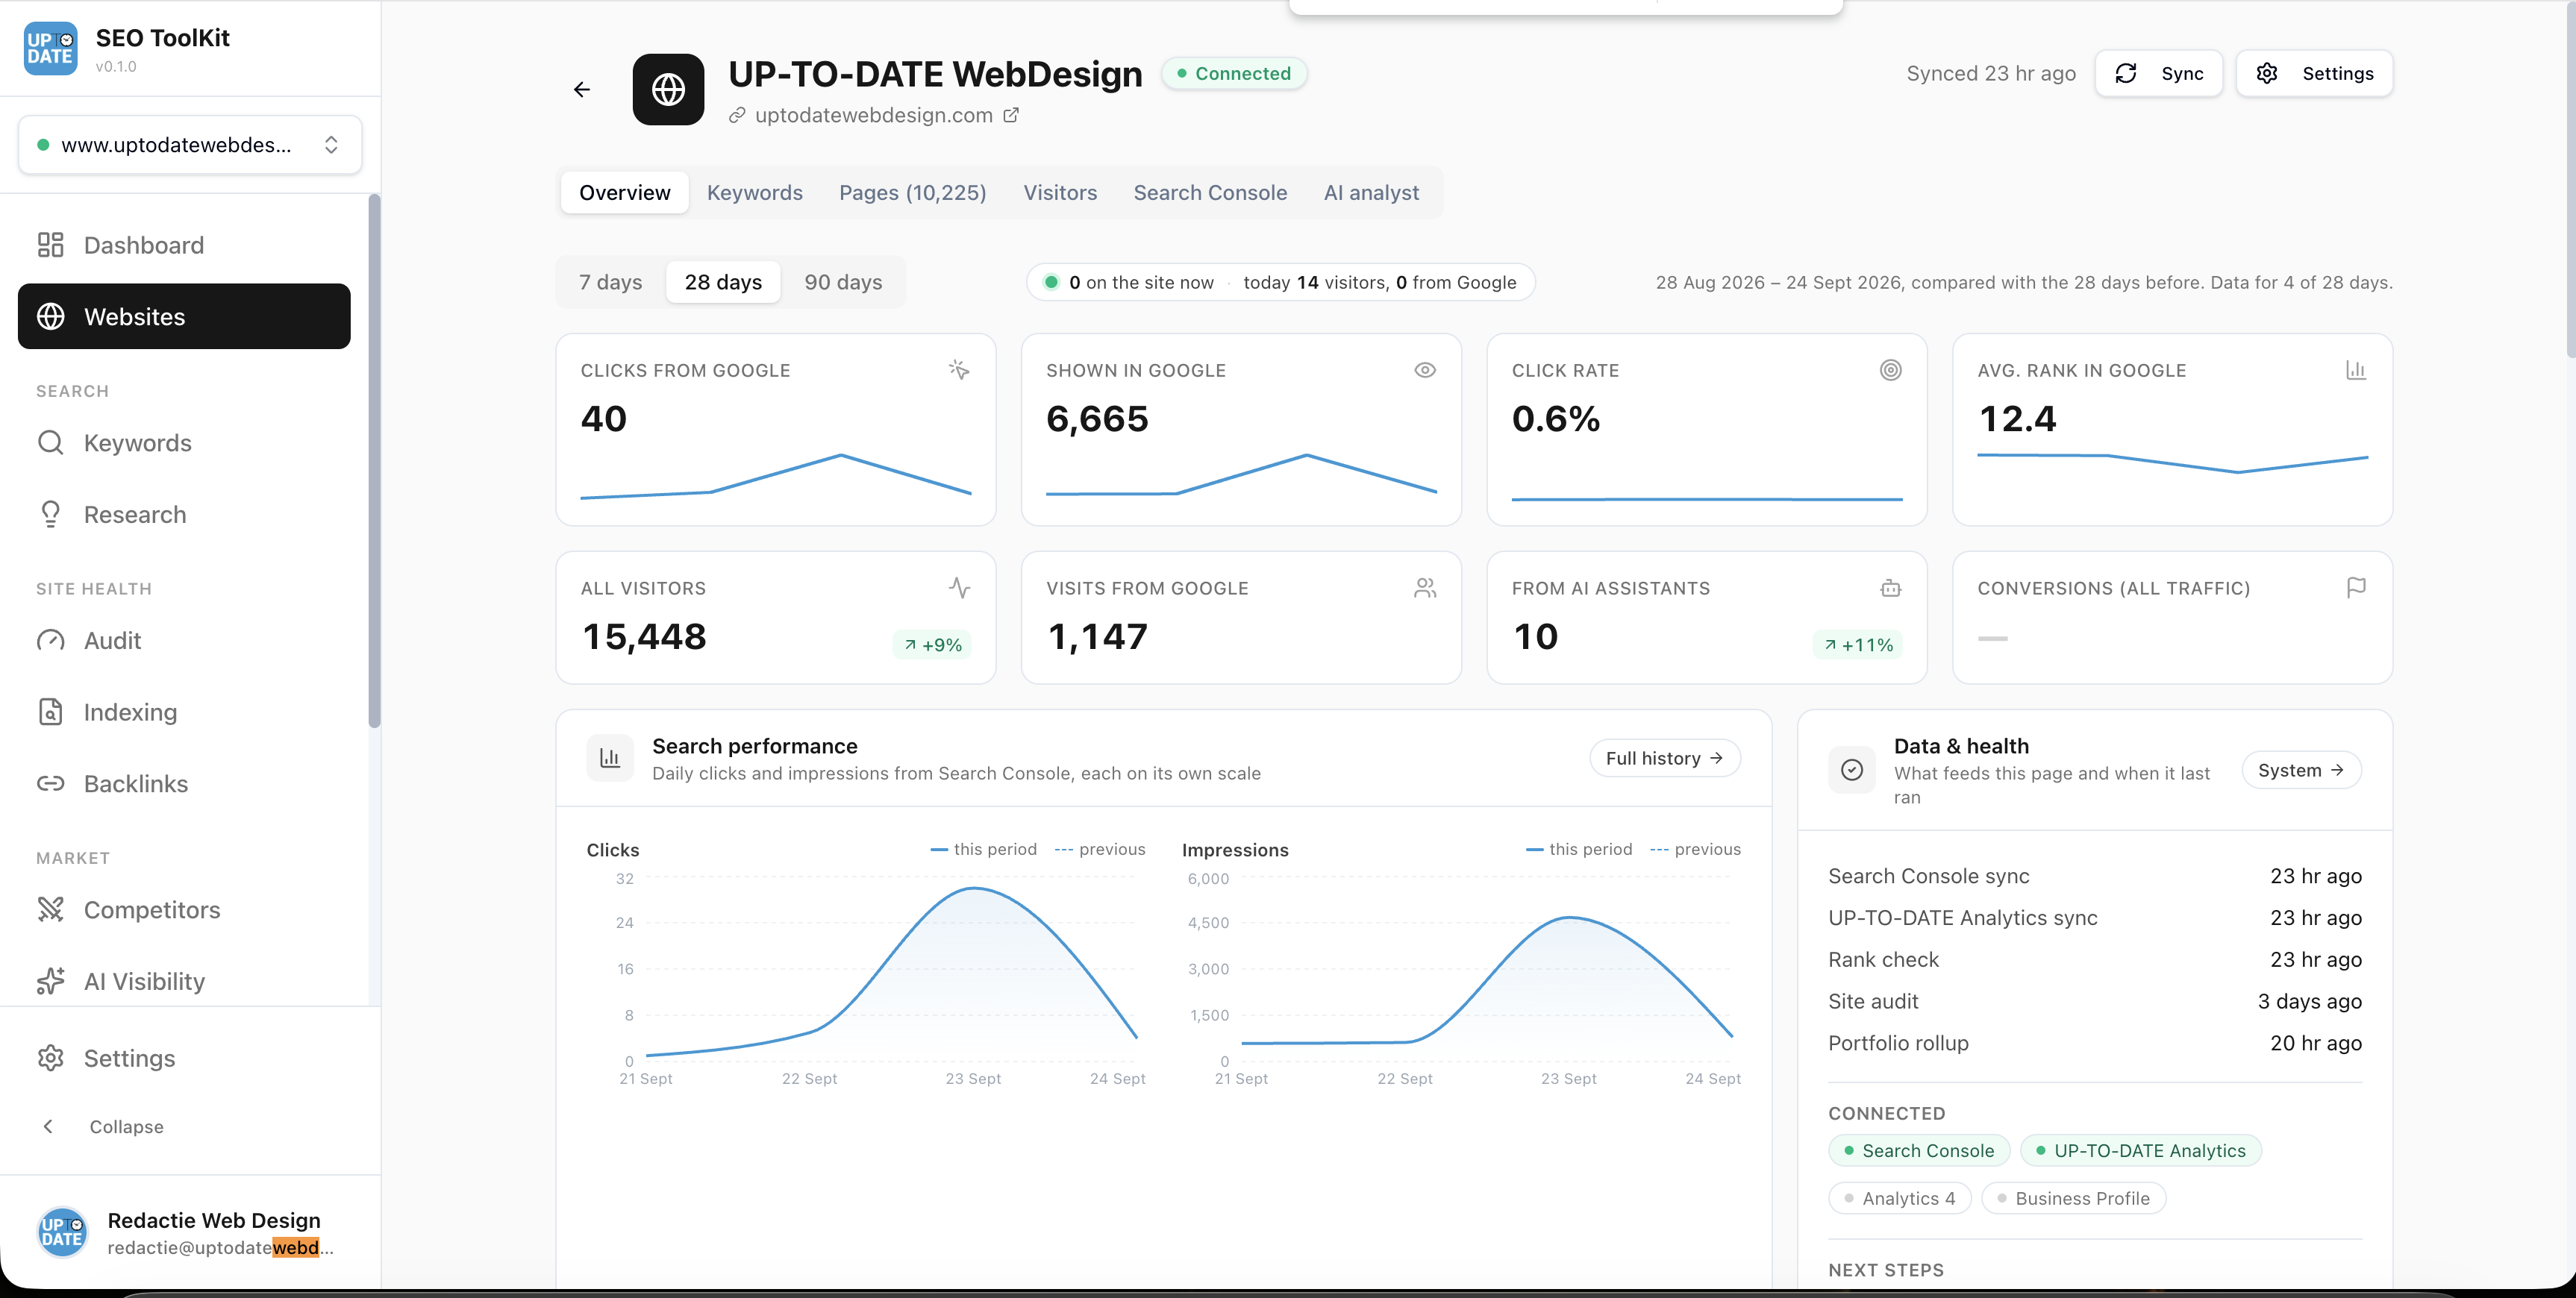
Task: Select the 7 days range
Action: (x=610, y=282)
